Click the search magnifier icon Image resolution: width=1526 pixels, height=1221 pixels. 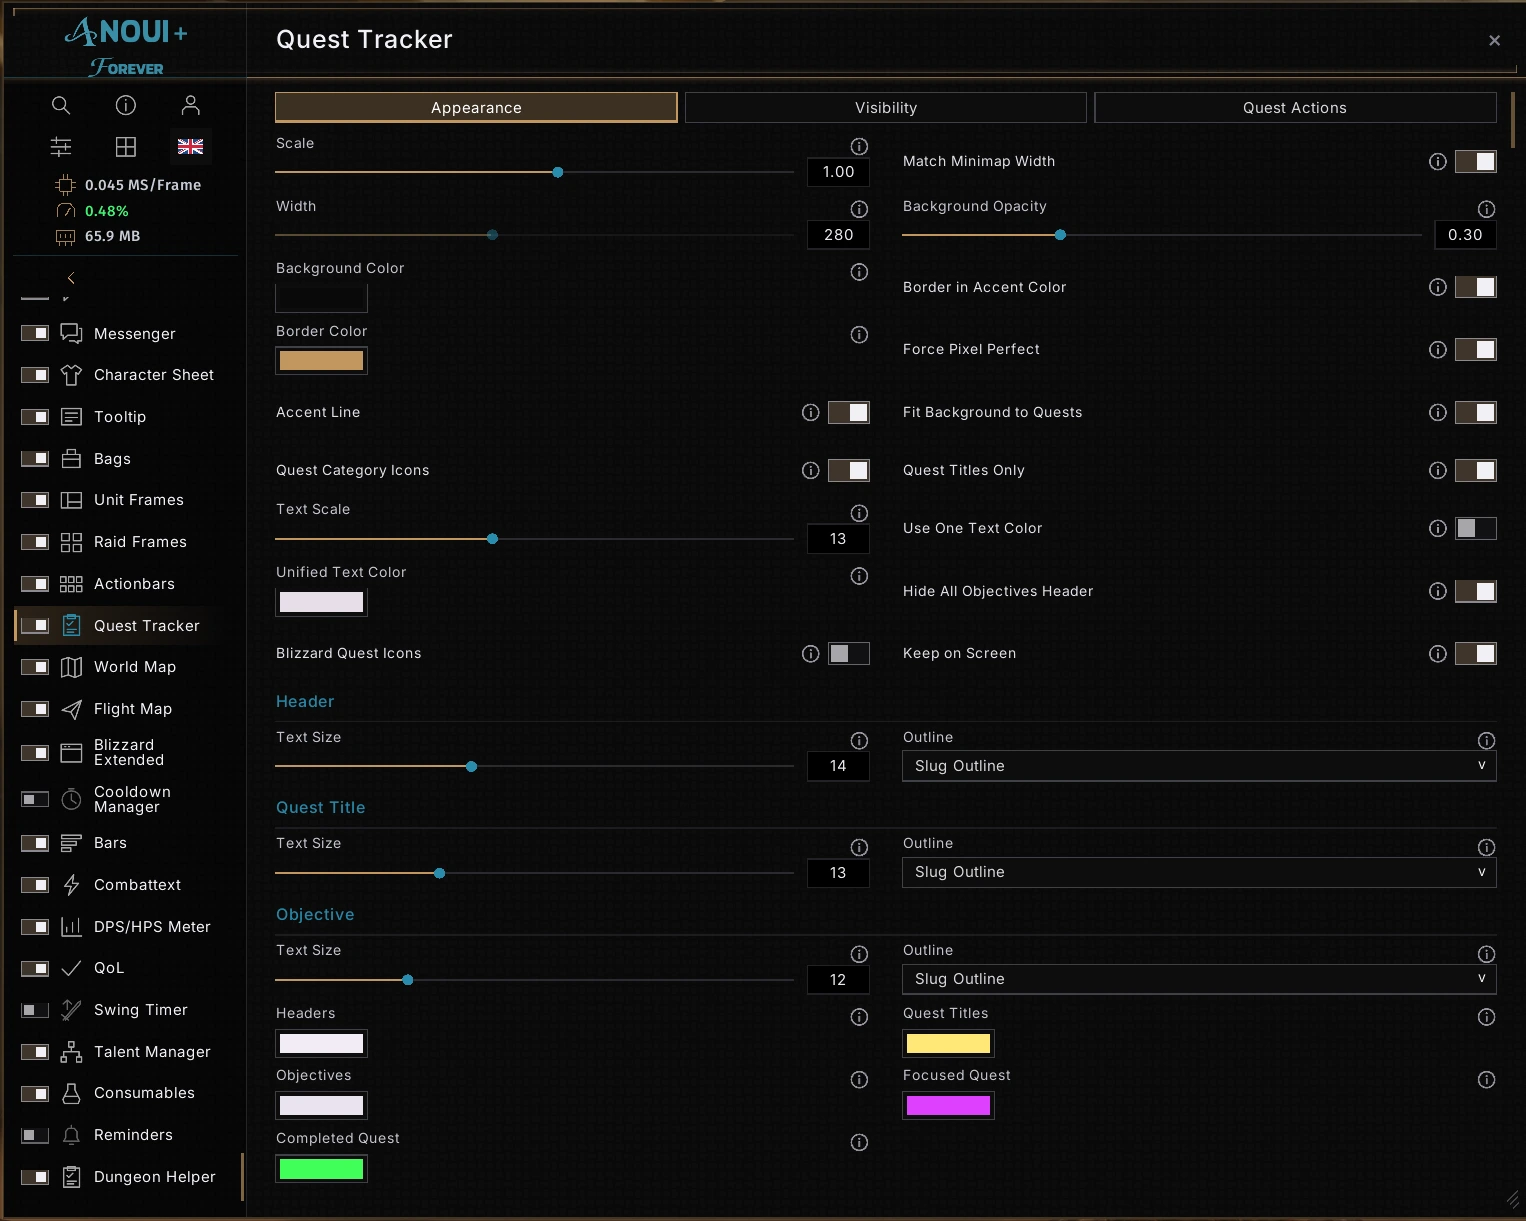(61, 105)
